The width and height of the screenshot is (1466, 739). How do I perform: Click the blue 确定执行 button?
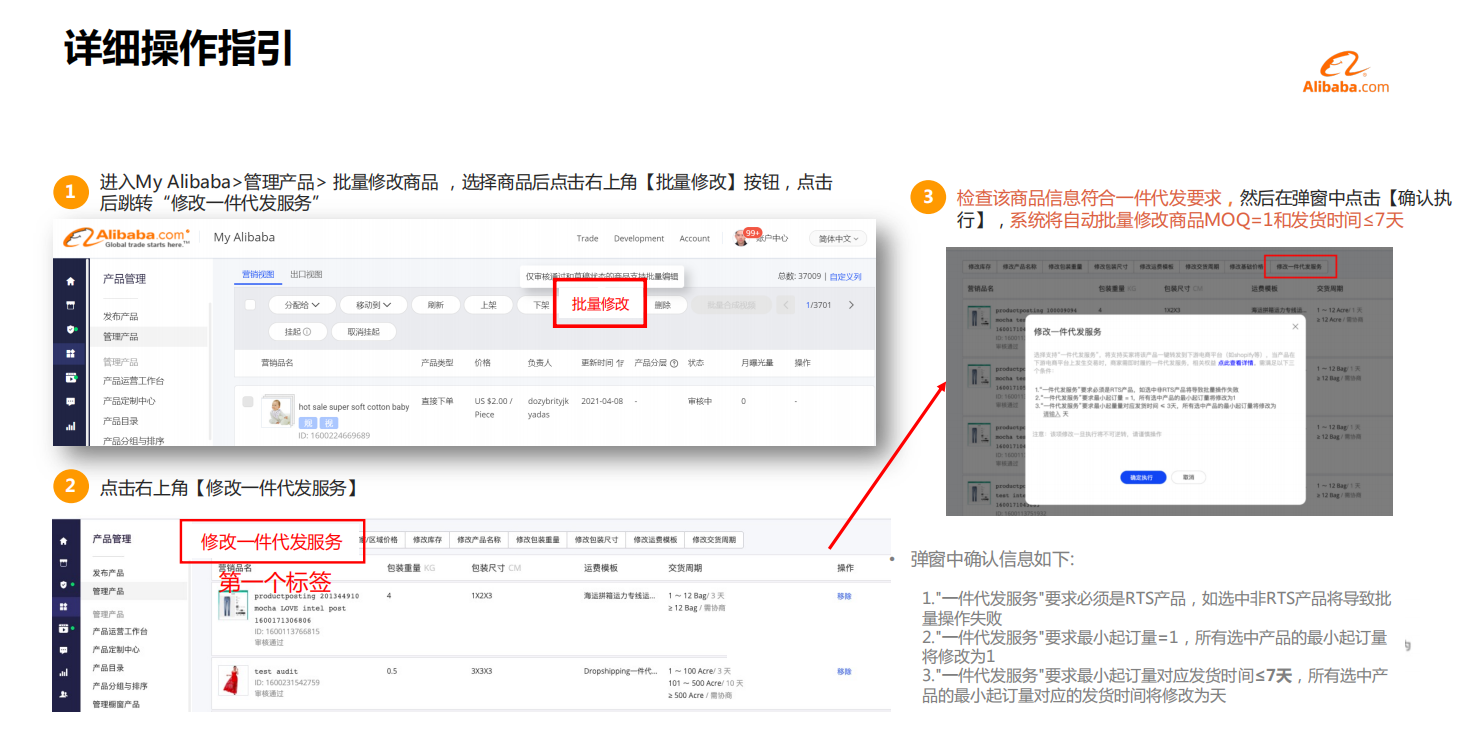click(1141, 478)
